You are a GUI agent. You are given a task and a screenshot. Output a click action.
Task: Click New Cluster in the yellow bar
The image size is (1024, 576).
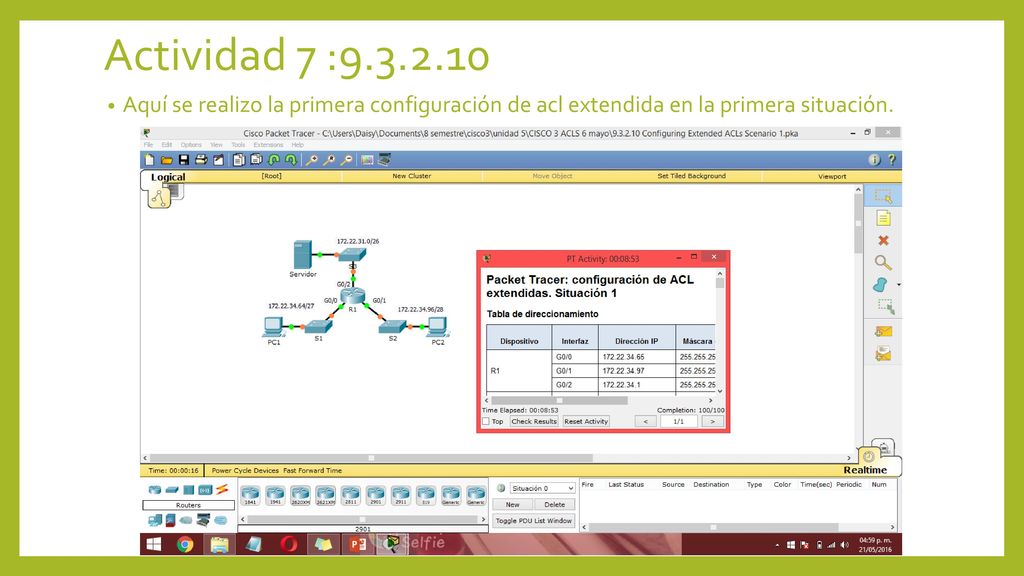[x=411, y=176]
